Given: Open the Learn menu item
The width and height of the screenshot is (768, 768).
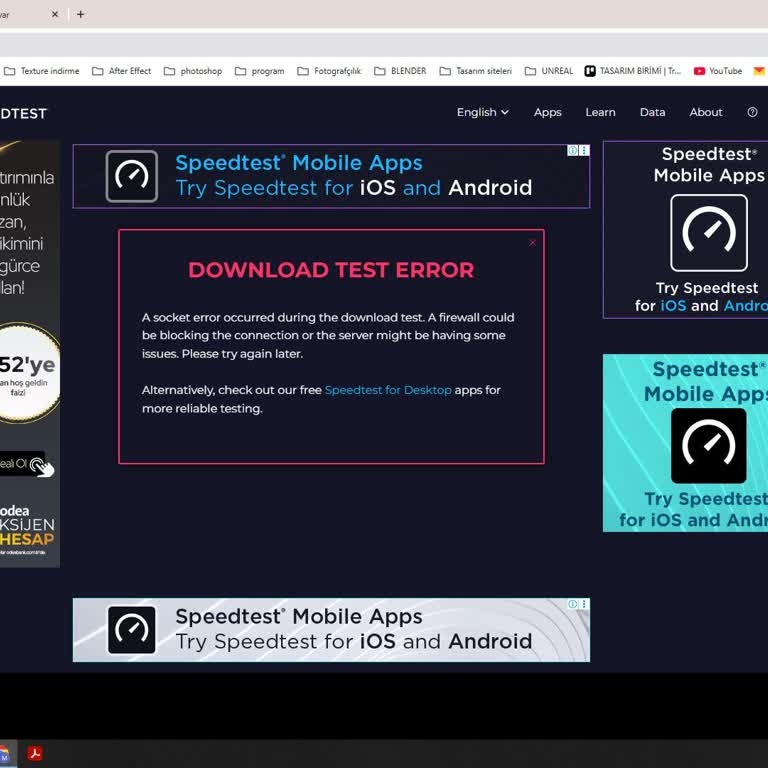Looking at the screenshot, I should 600,112.
